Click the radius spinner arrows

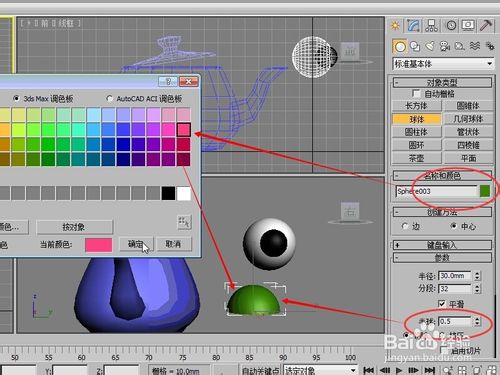477,276
